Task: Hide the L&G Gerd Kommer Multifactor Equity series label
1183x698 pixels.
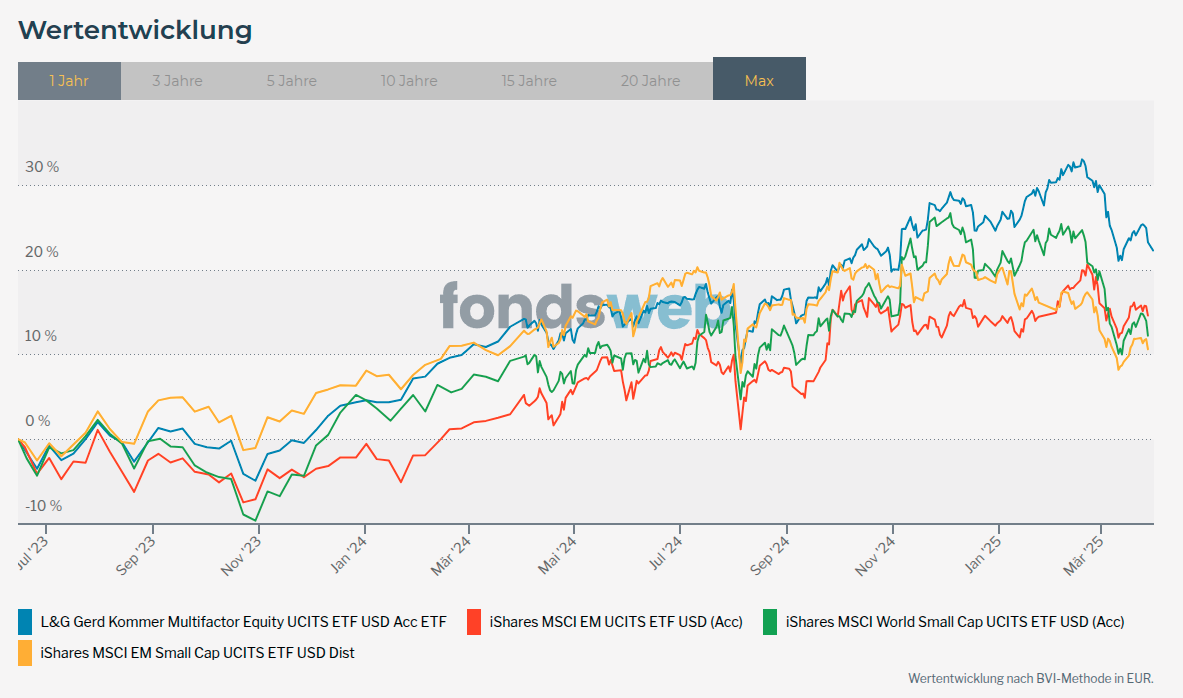Action: click(243, 622)
